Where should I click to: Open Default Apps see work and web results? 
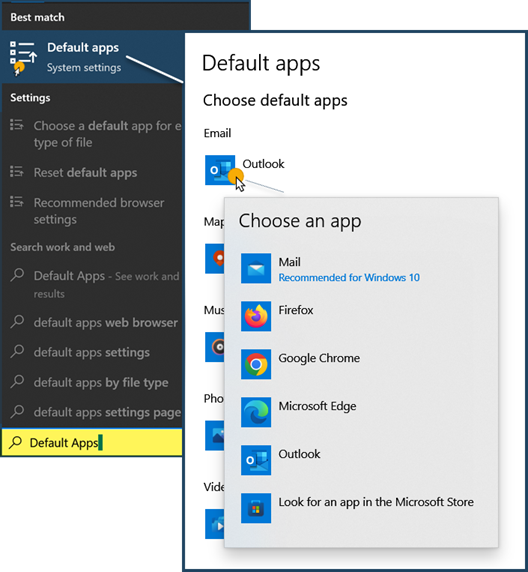point(92,284)
